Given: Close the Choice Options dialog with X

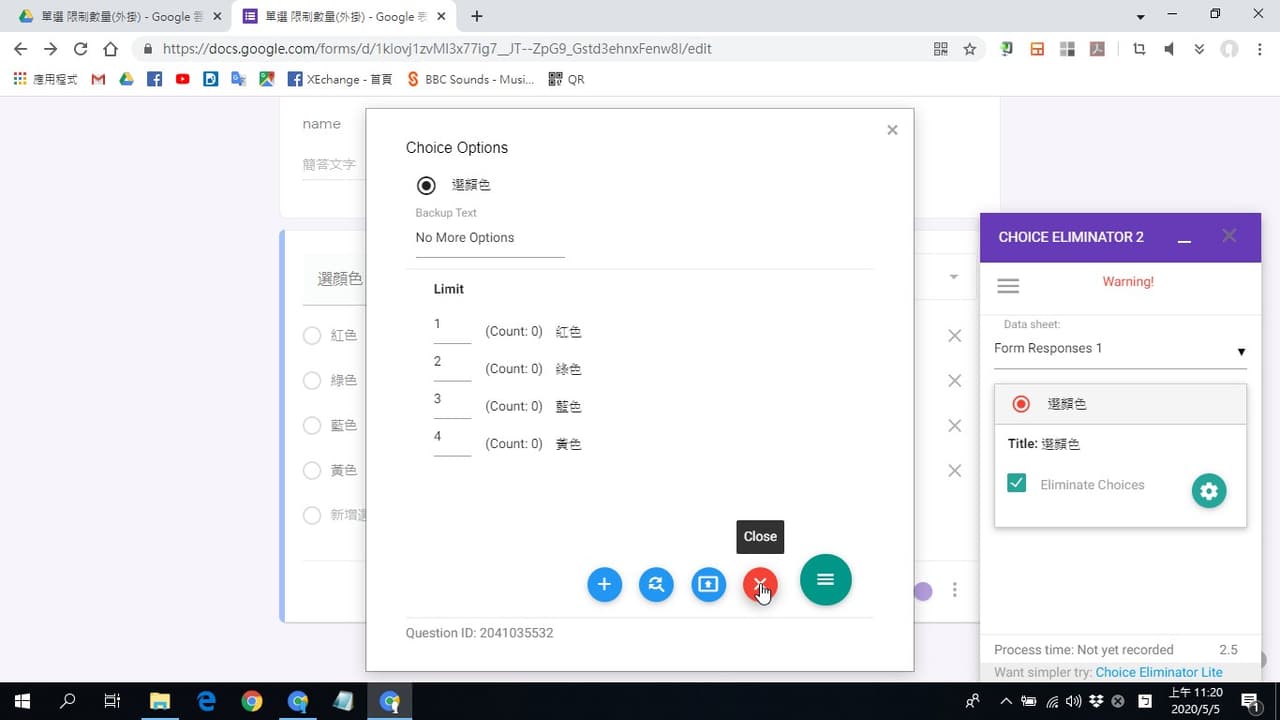Looking at the screenshot, I should coord(892,130).
